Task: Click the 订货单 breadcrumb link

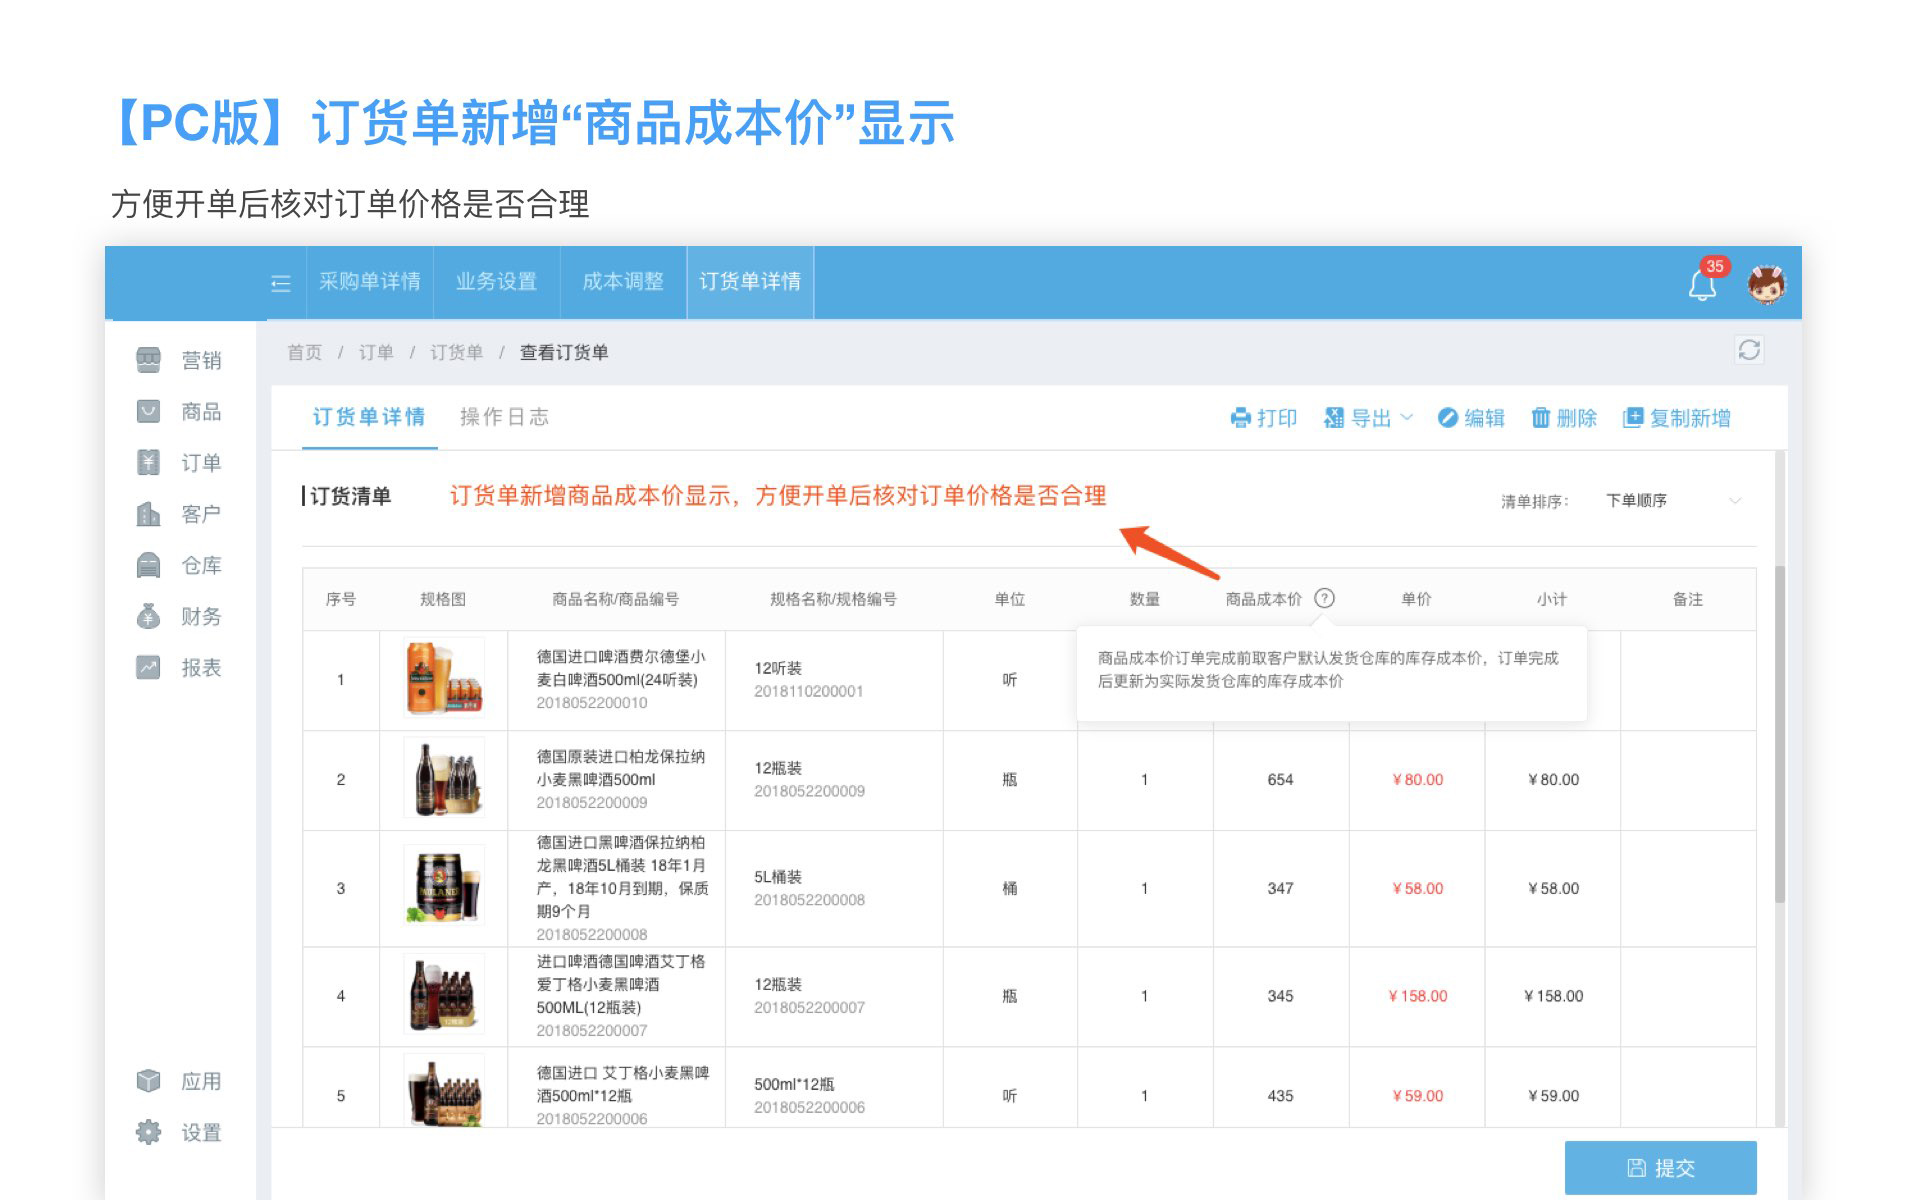Action: pos(456,352)
